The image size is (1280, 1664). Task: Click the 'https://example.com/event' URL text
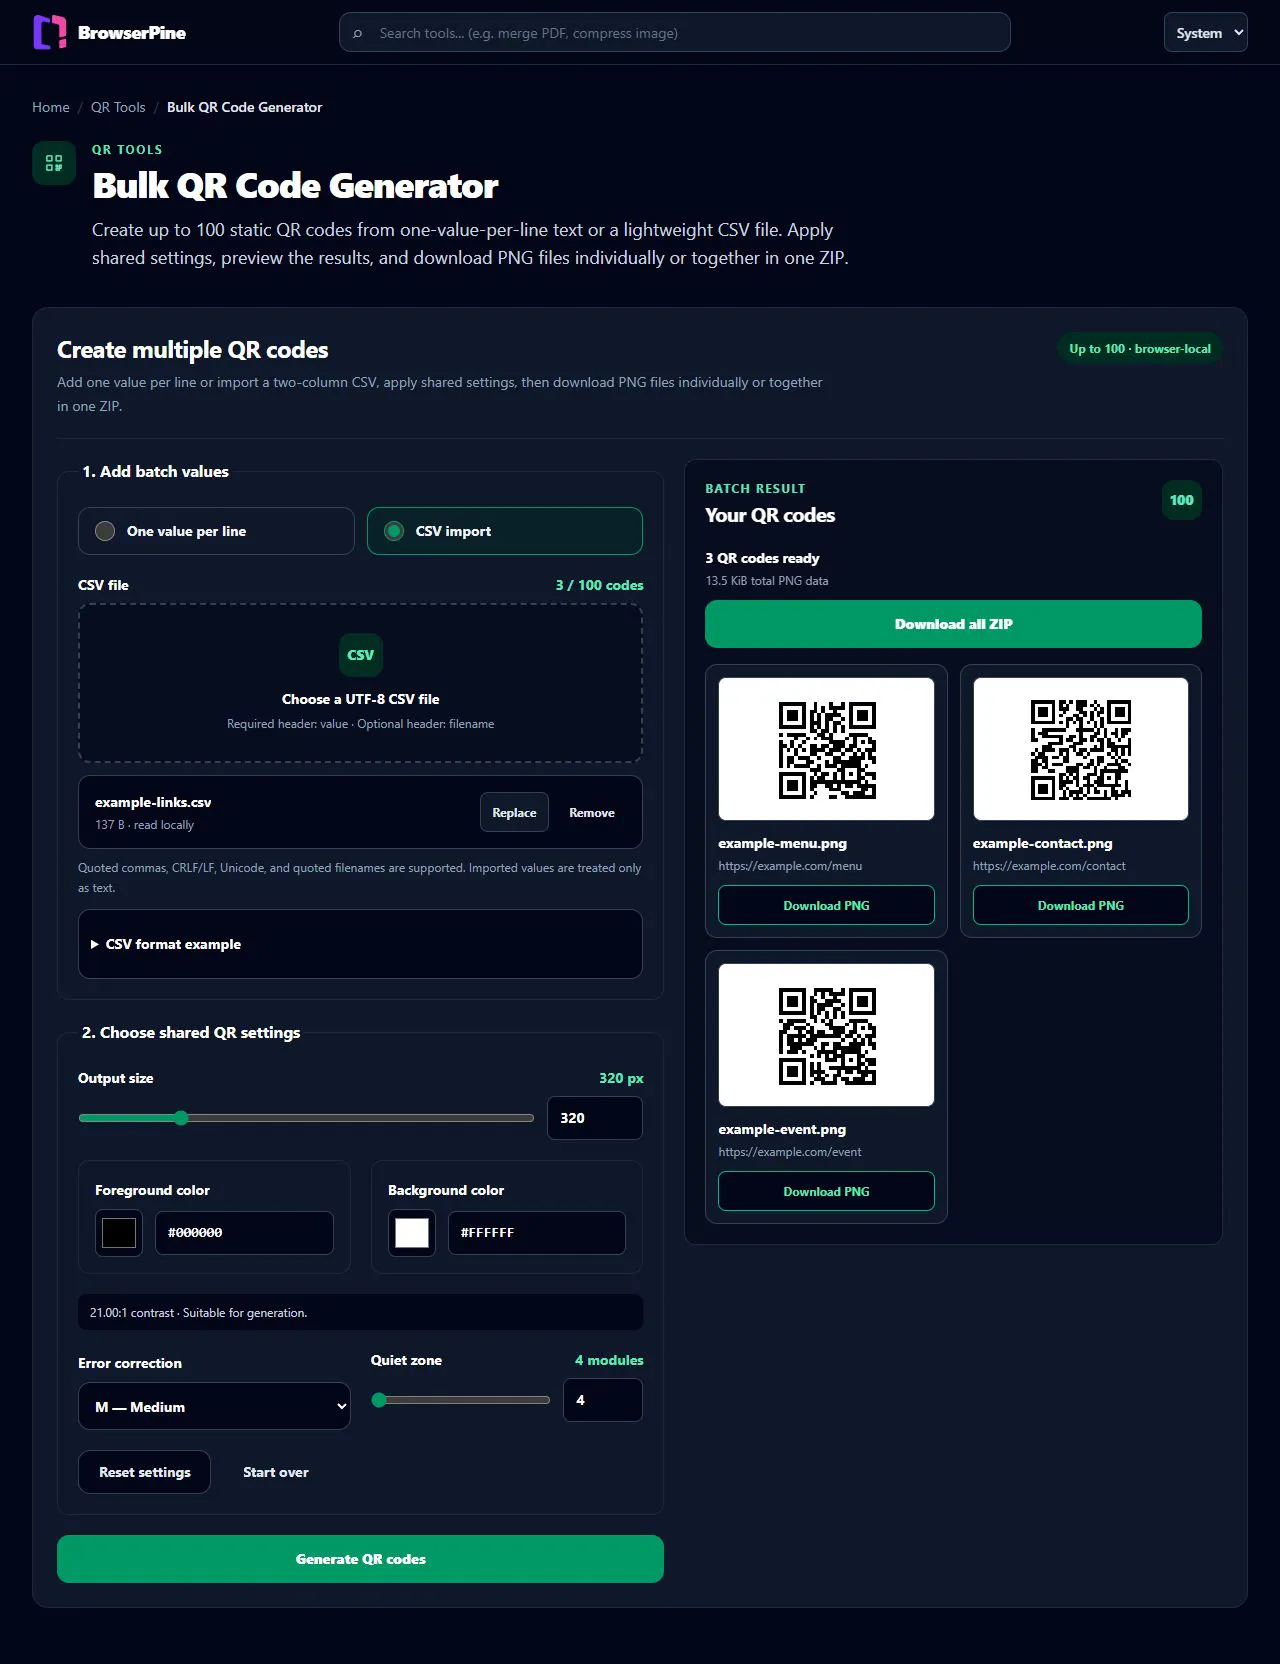click(790, 1152)
